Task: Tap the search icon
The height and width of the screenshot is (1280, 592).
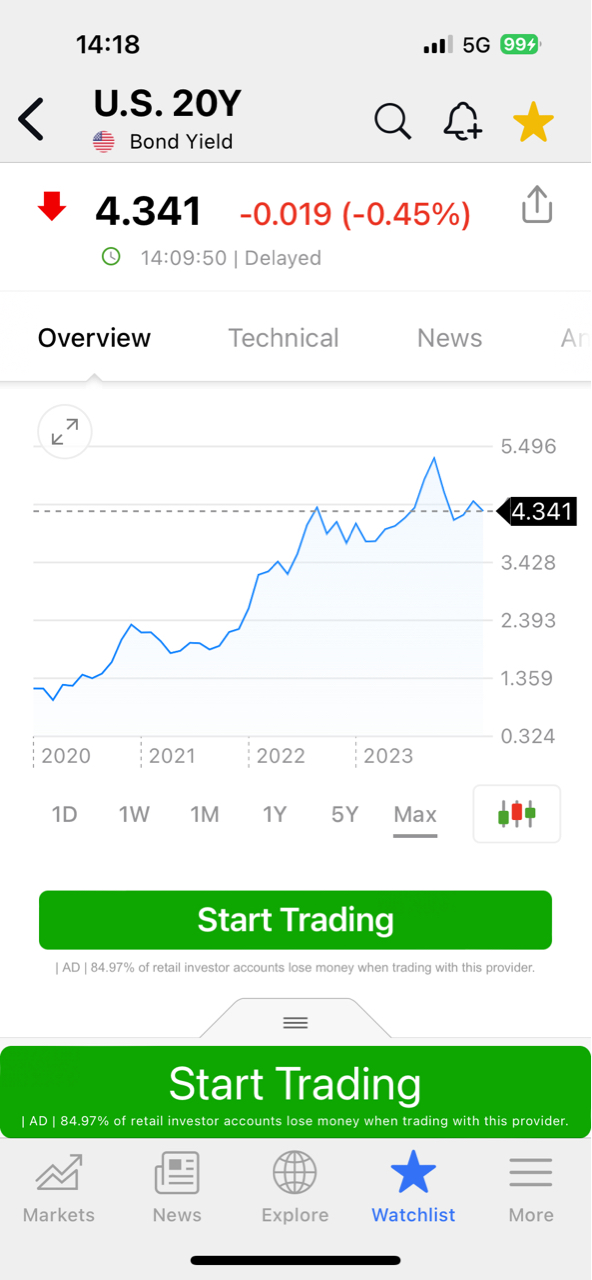Action: (x=392, y=120)
